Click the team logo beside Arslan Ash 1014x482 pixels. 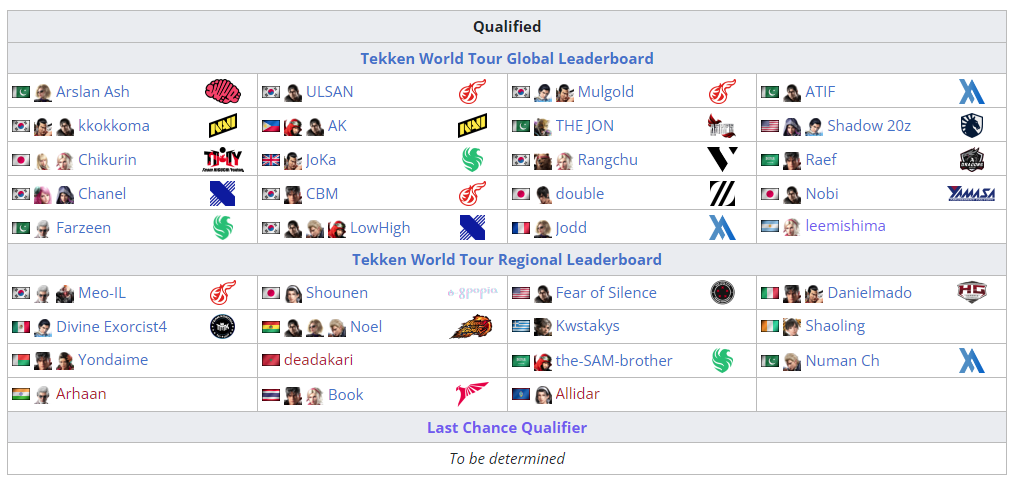(222, 92)
